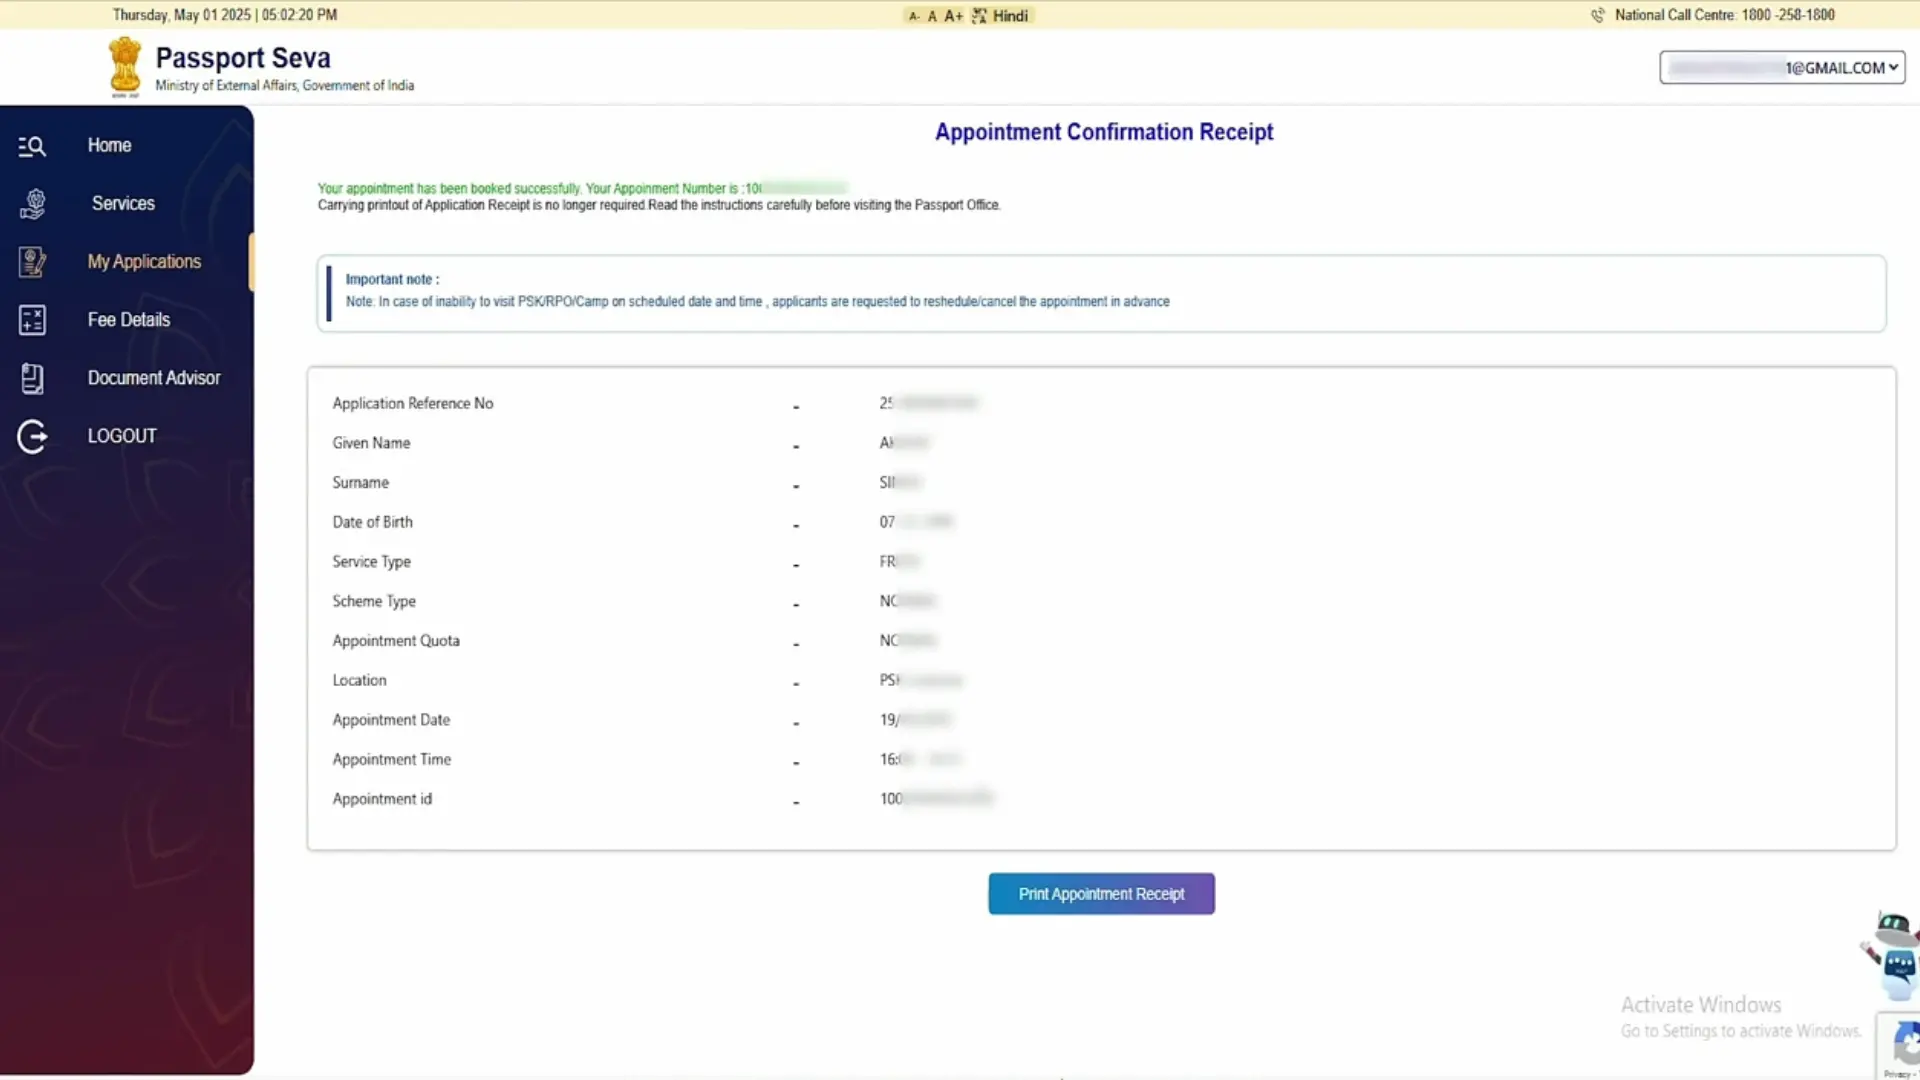Decrease font size with A- button
This screenshot has width=1920, height=1080.
pos(914,16)
